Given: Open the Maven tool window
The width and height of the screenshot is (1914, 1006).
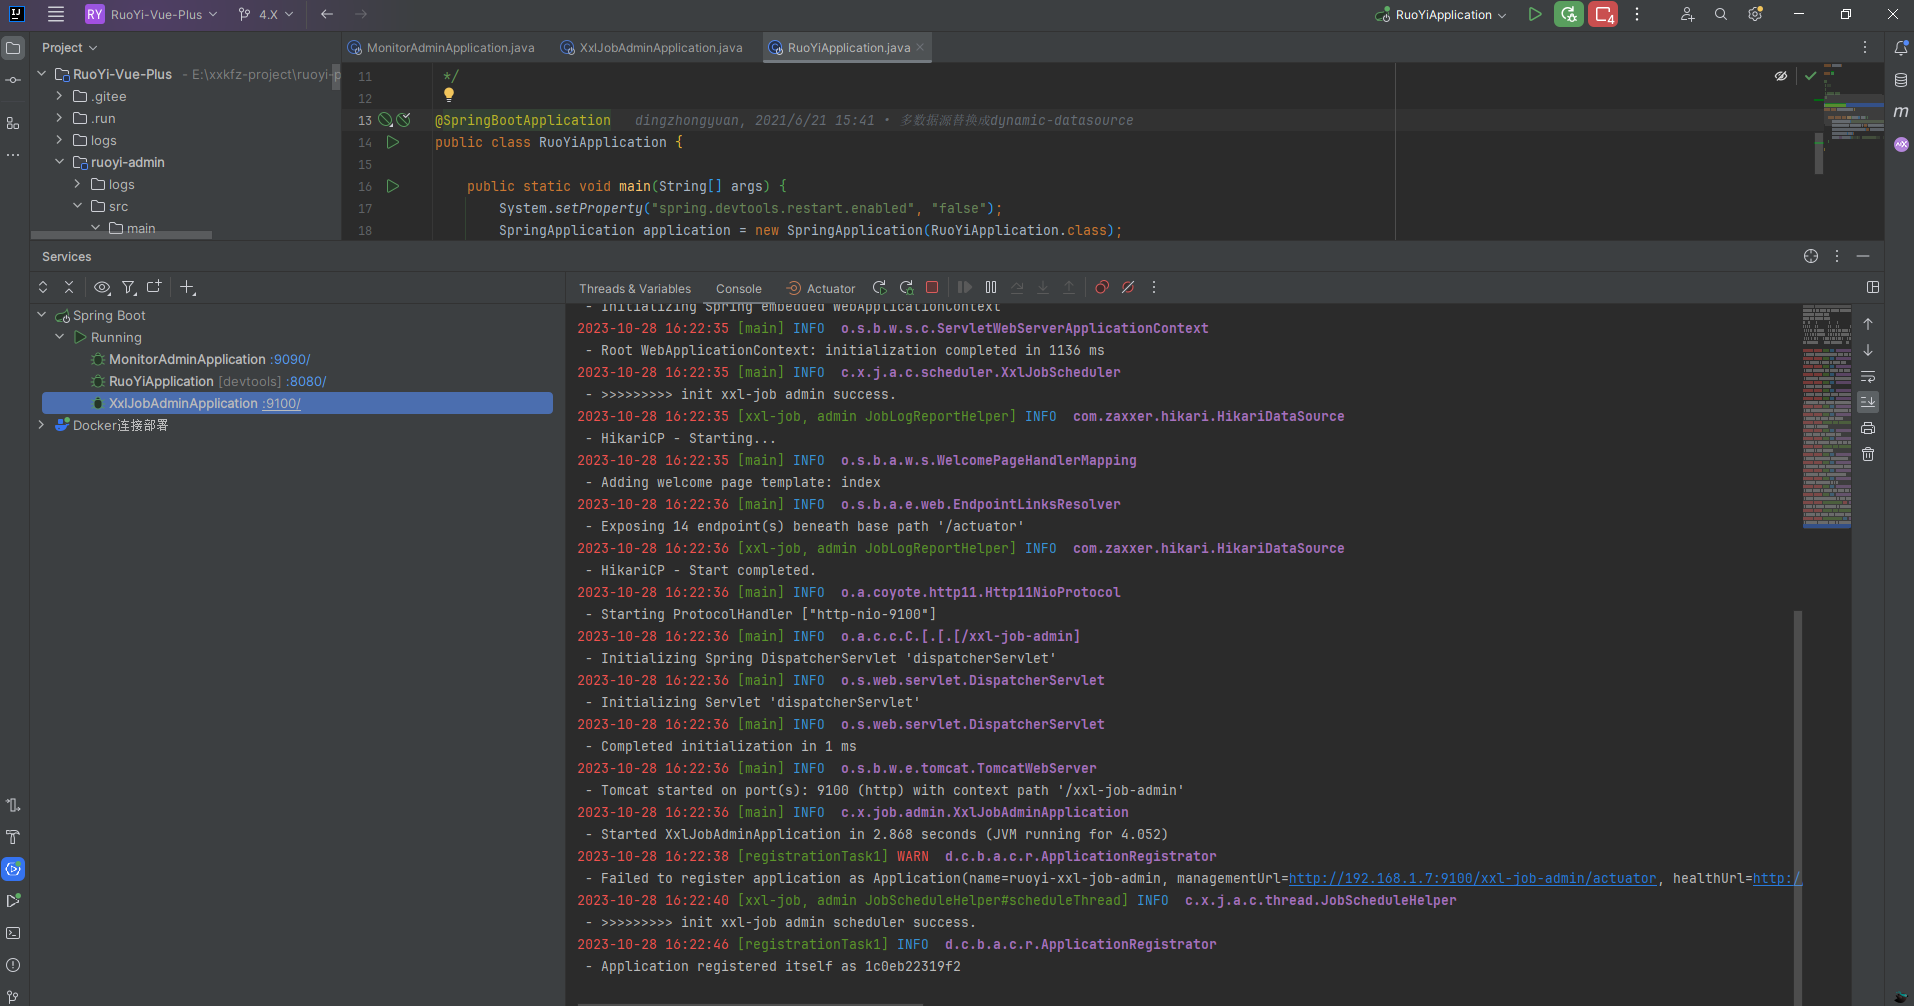Looking at the screenshot, I should click(x=1901, y=112).
